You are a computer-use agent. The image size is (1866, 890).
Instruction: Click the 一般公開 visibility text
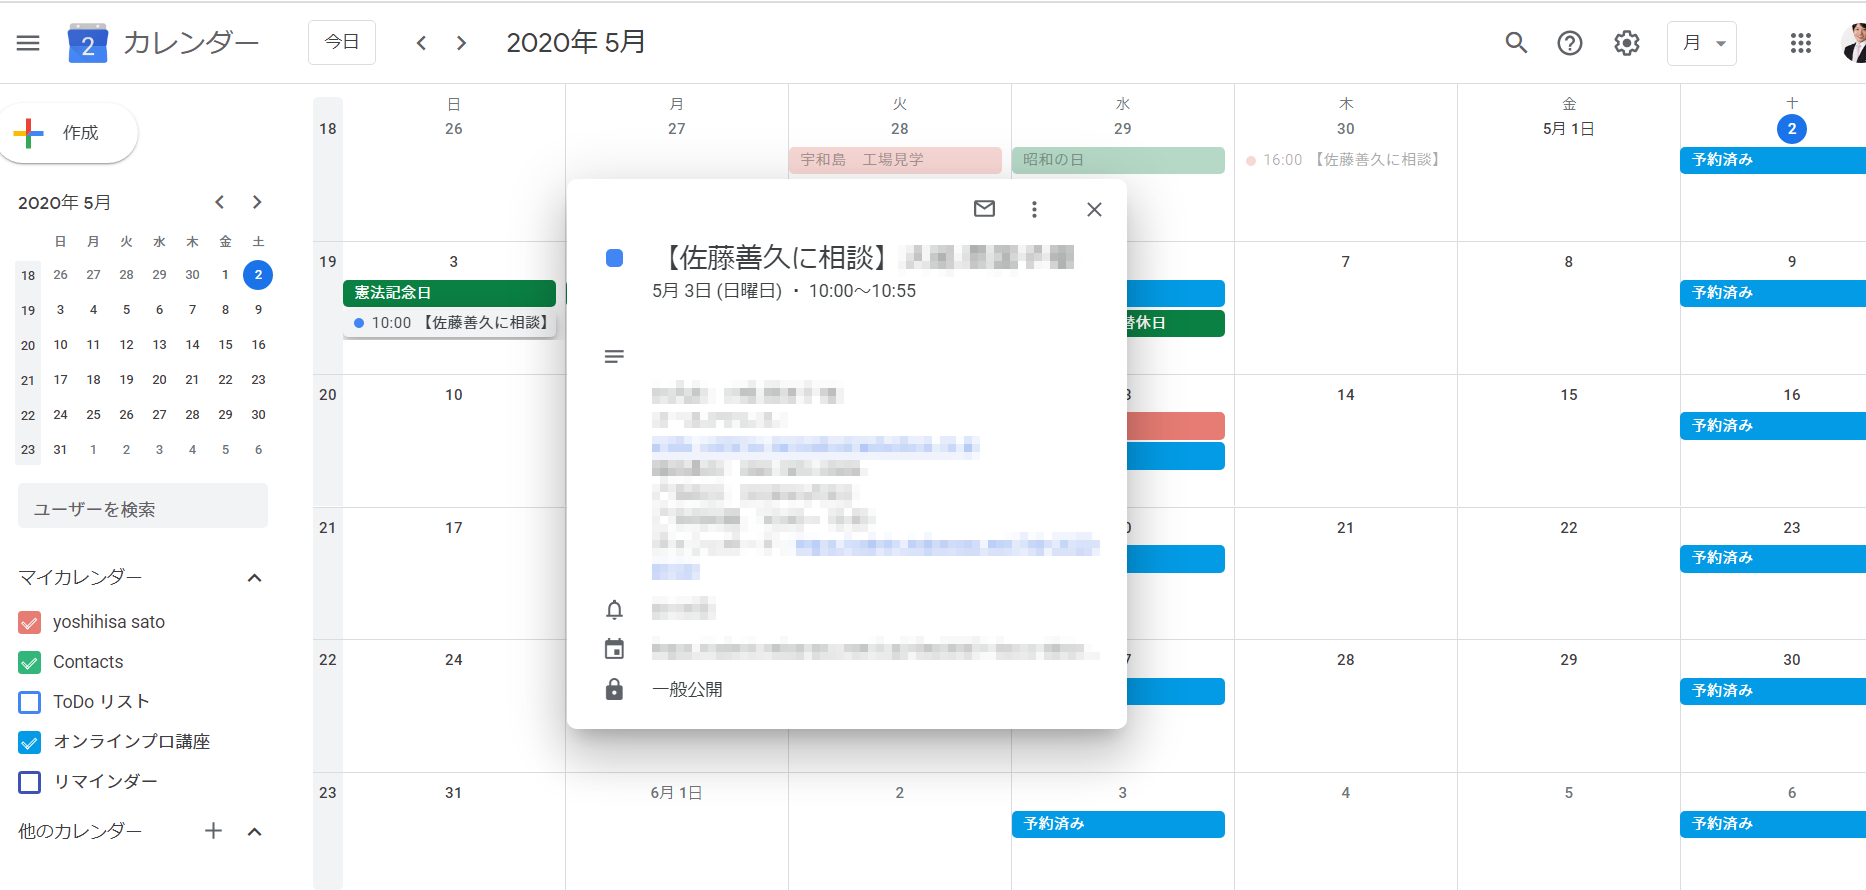click(x=687, y=689)
